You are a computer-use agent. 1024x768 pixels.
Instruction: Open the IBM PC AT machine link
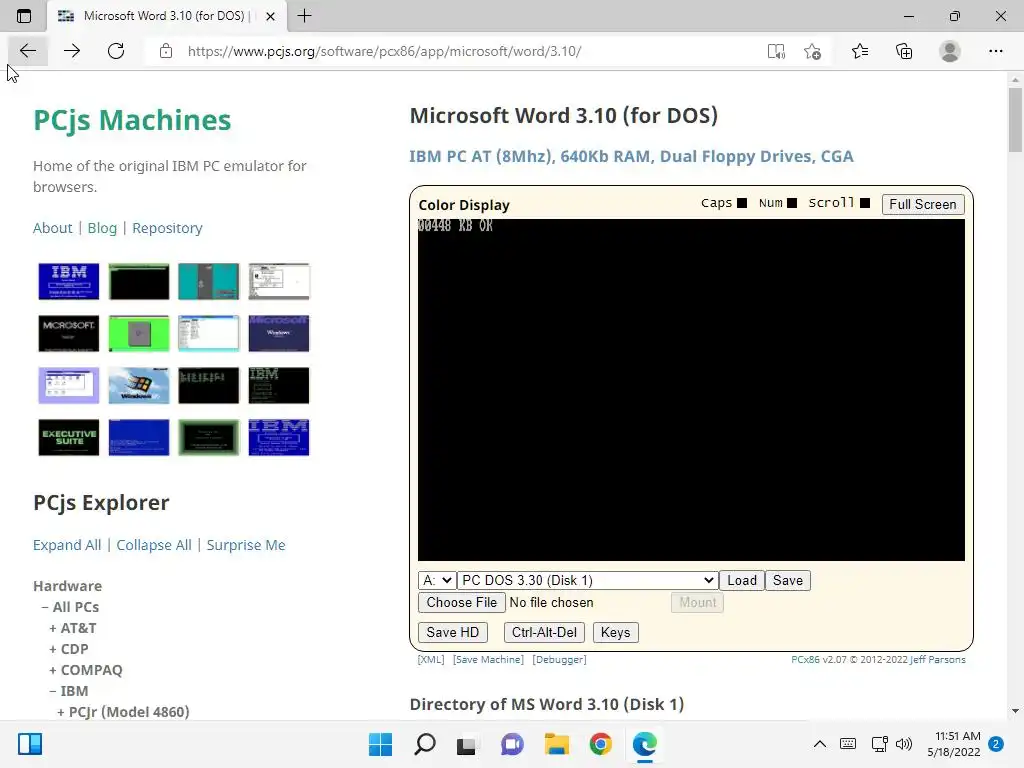[x=631, y=156]
